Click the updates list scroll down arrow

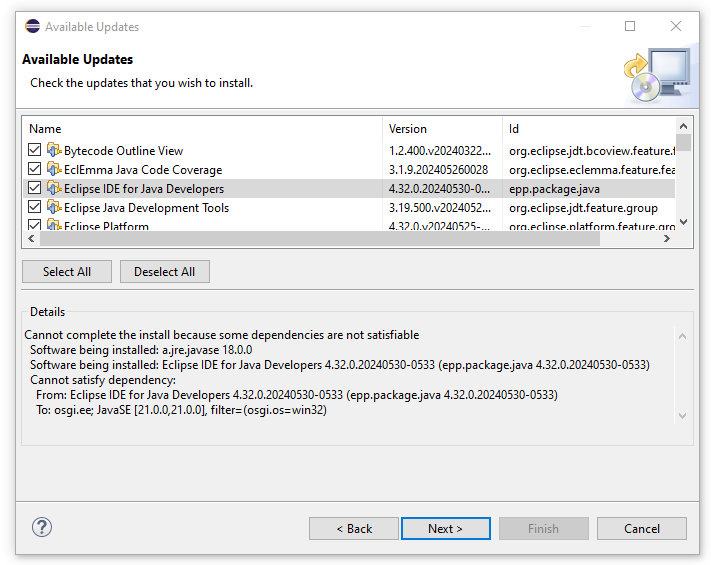[684, 222]
